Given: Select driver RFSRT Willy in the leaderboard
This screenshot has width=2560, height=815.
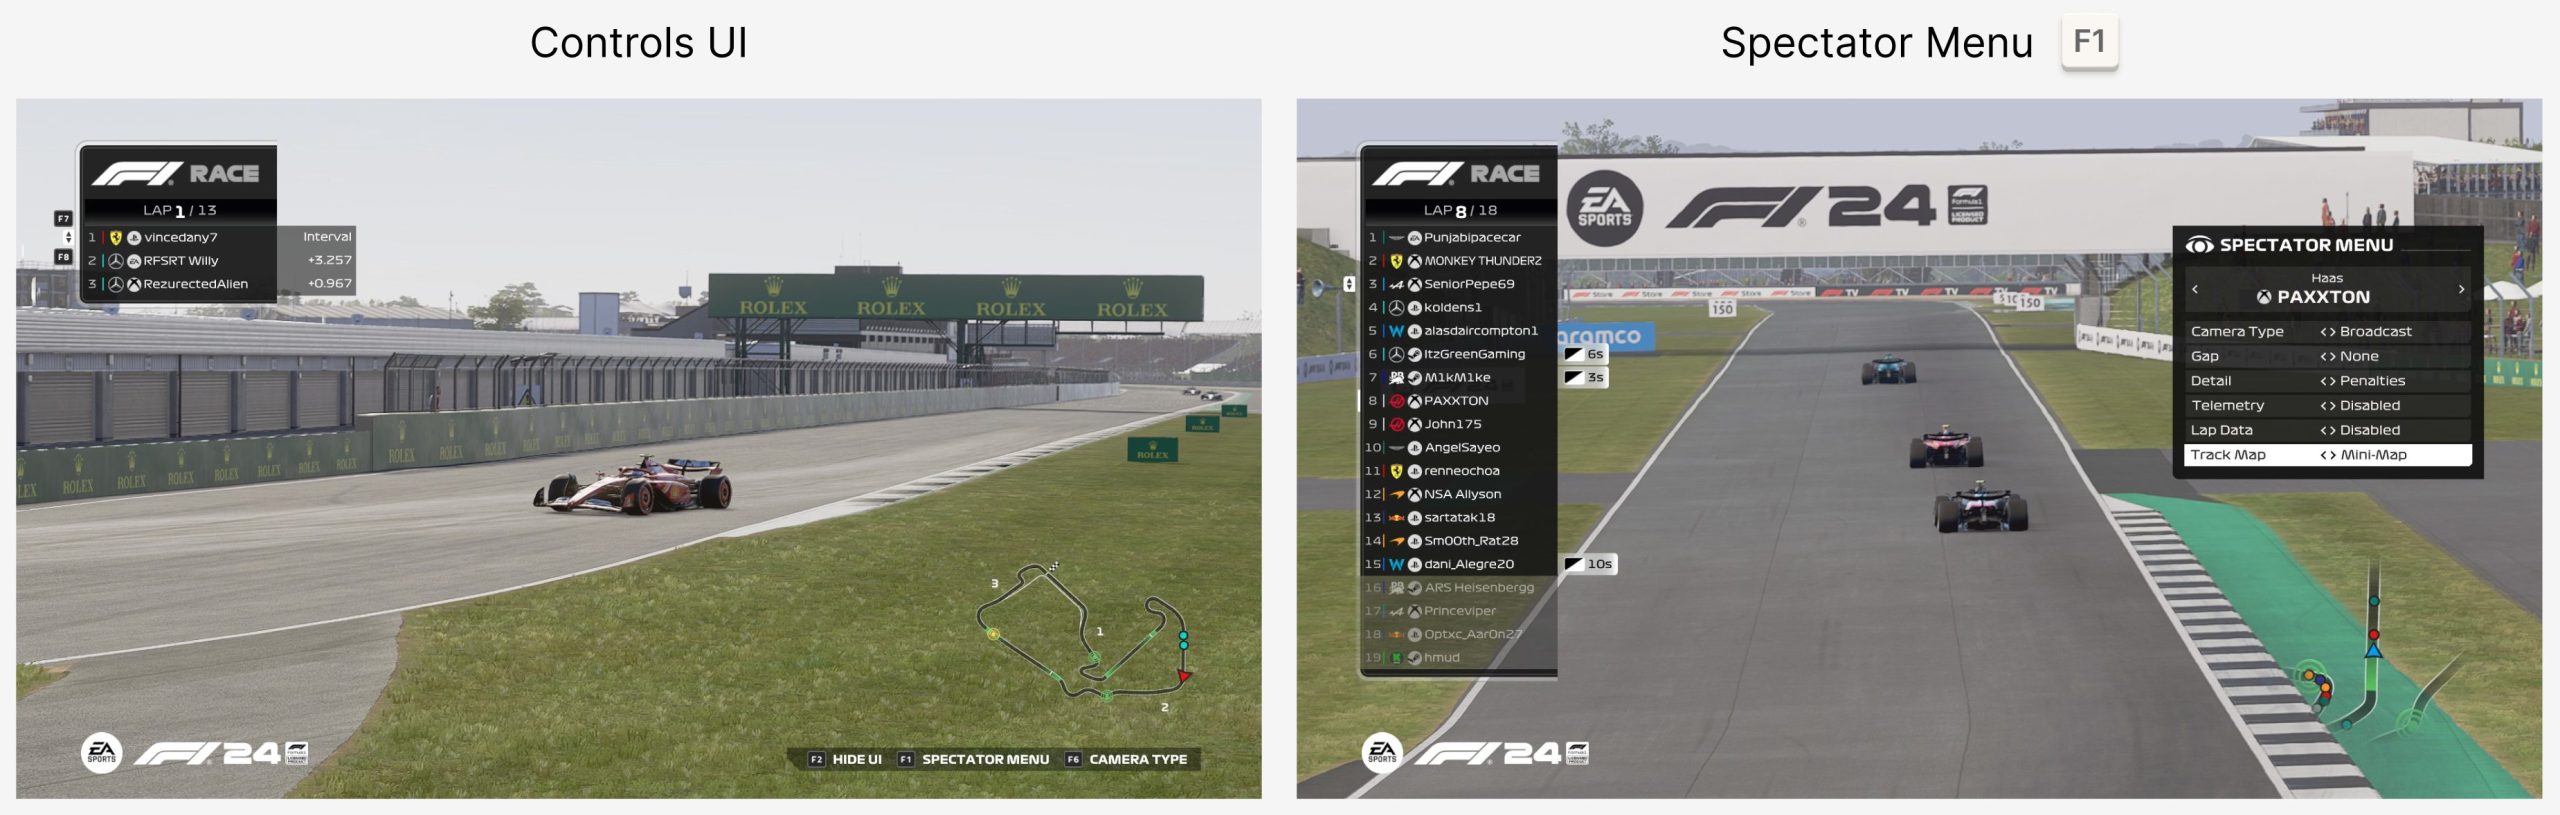Looking at the screenshot, I should [x=180, y=261].
